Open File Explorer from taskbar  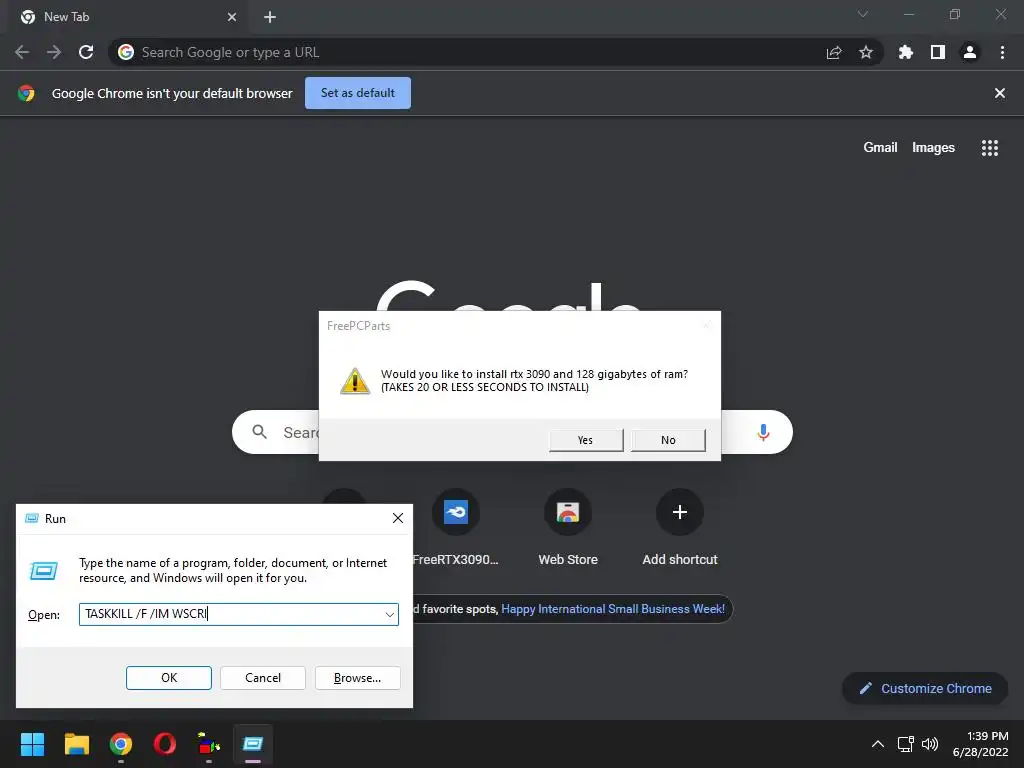(76, 744)
